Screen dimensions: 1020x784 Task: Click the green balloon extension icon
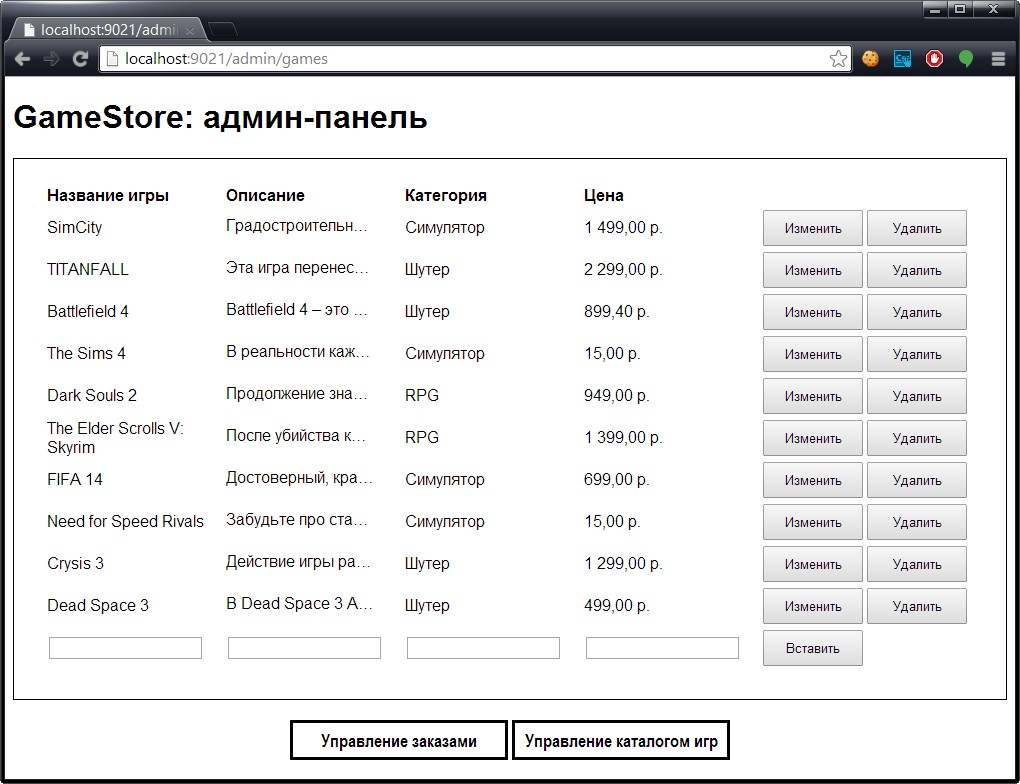[x=966, y=59]
